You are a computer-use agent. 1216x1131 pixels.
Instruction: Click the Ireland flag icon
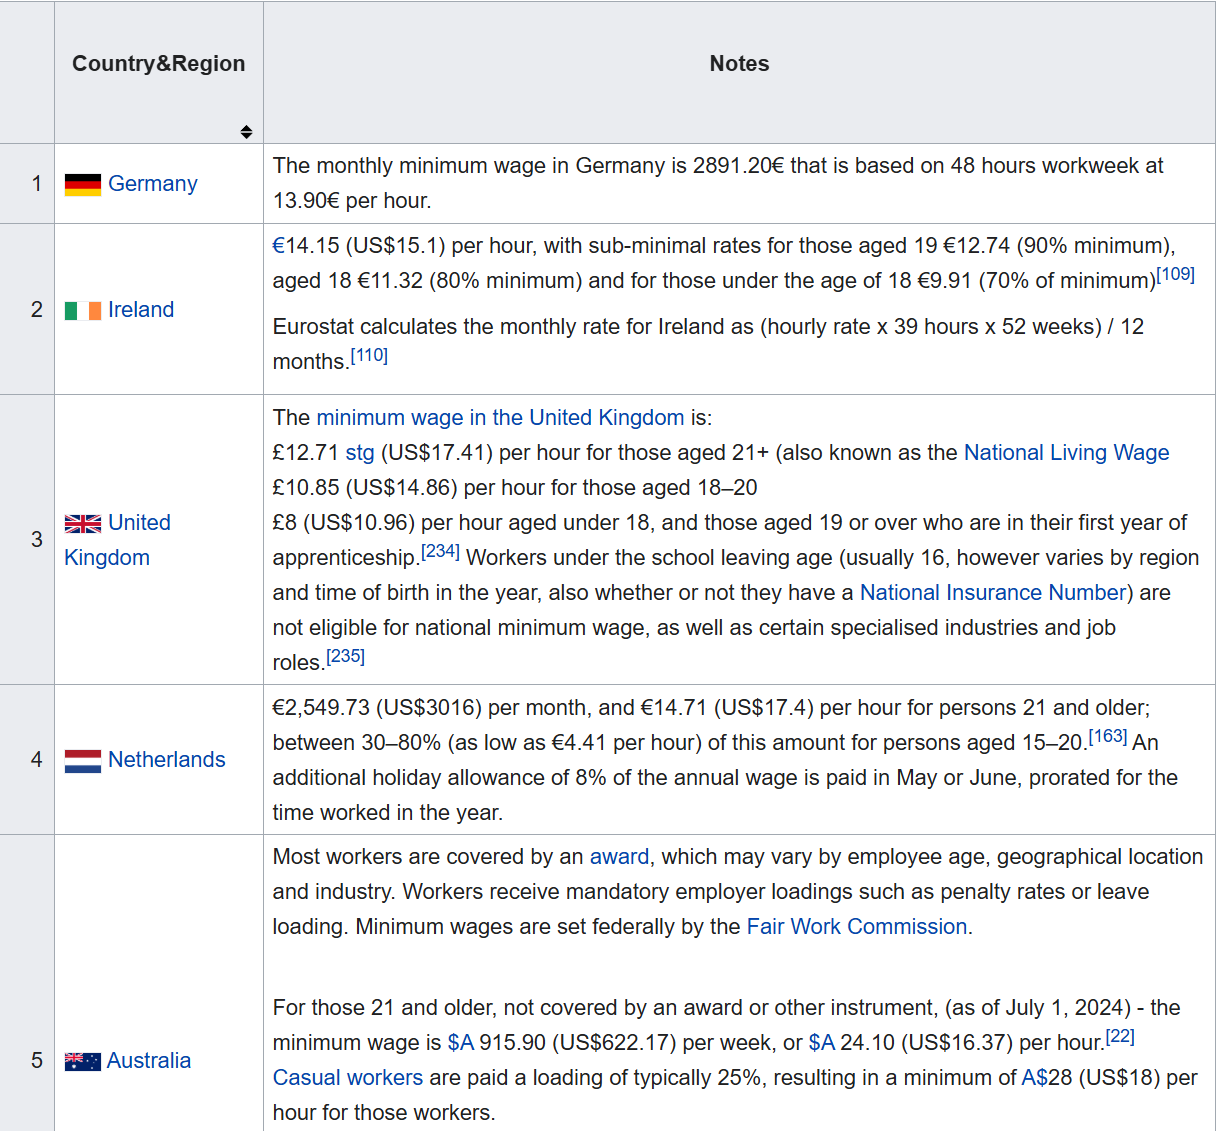[83, 310]
